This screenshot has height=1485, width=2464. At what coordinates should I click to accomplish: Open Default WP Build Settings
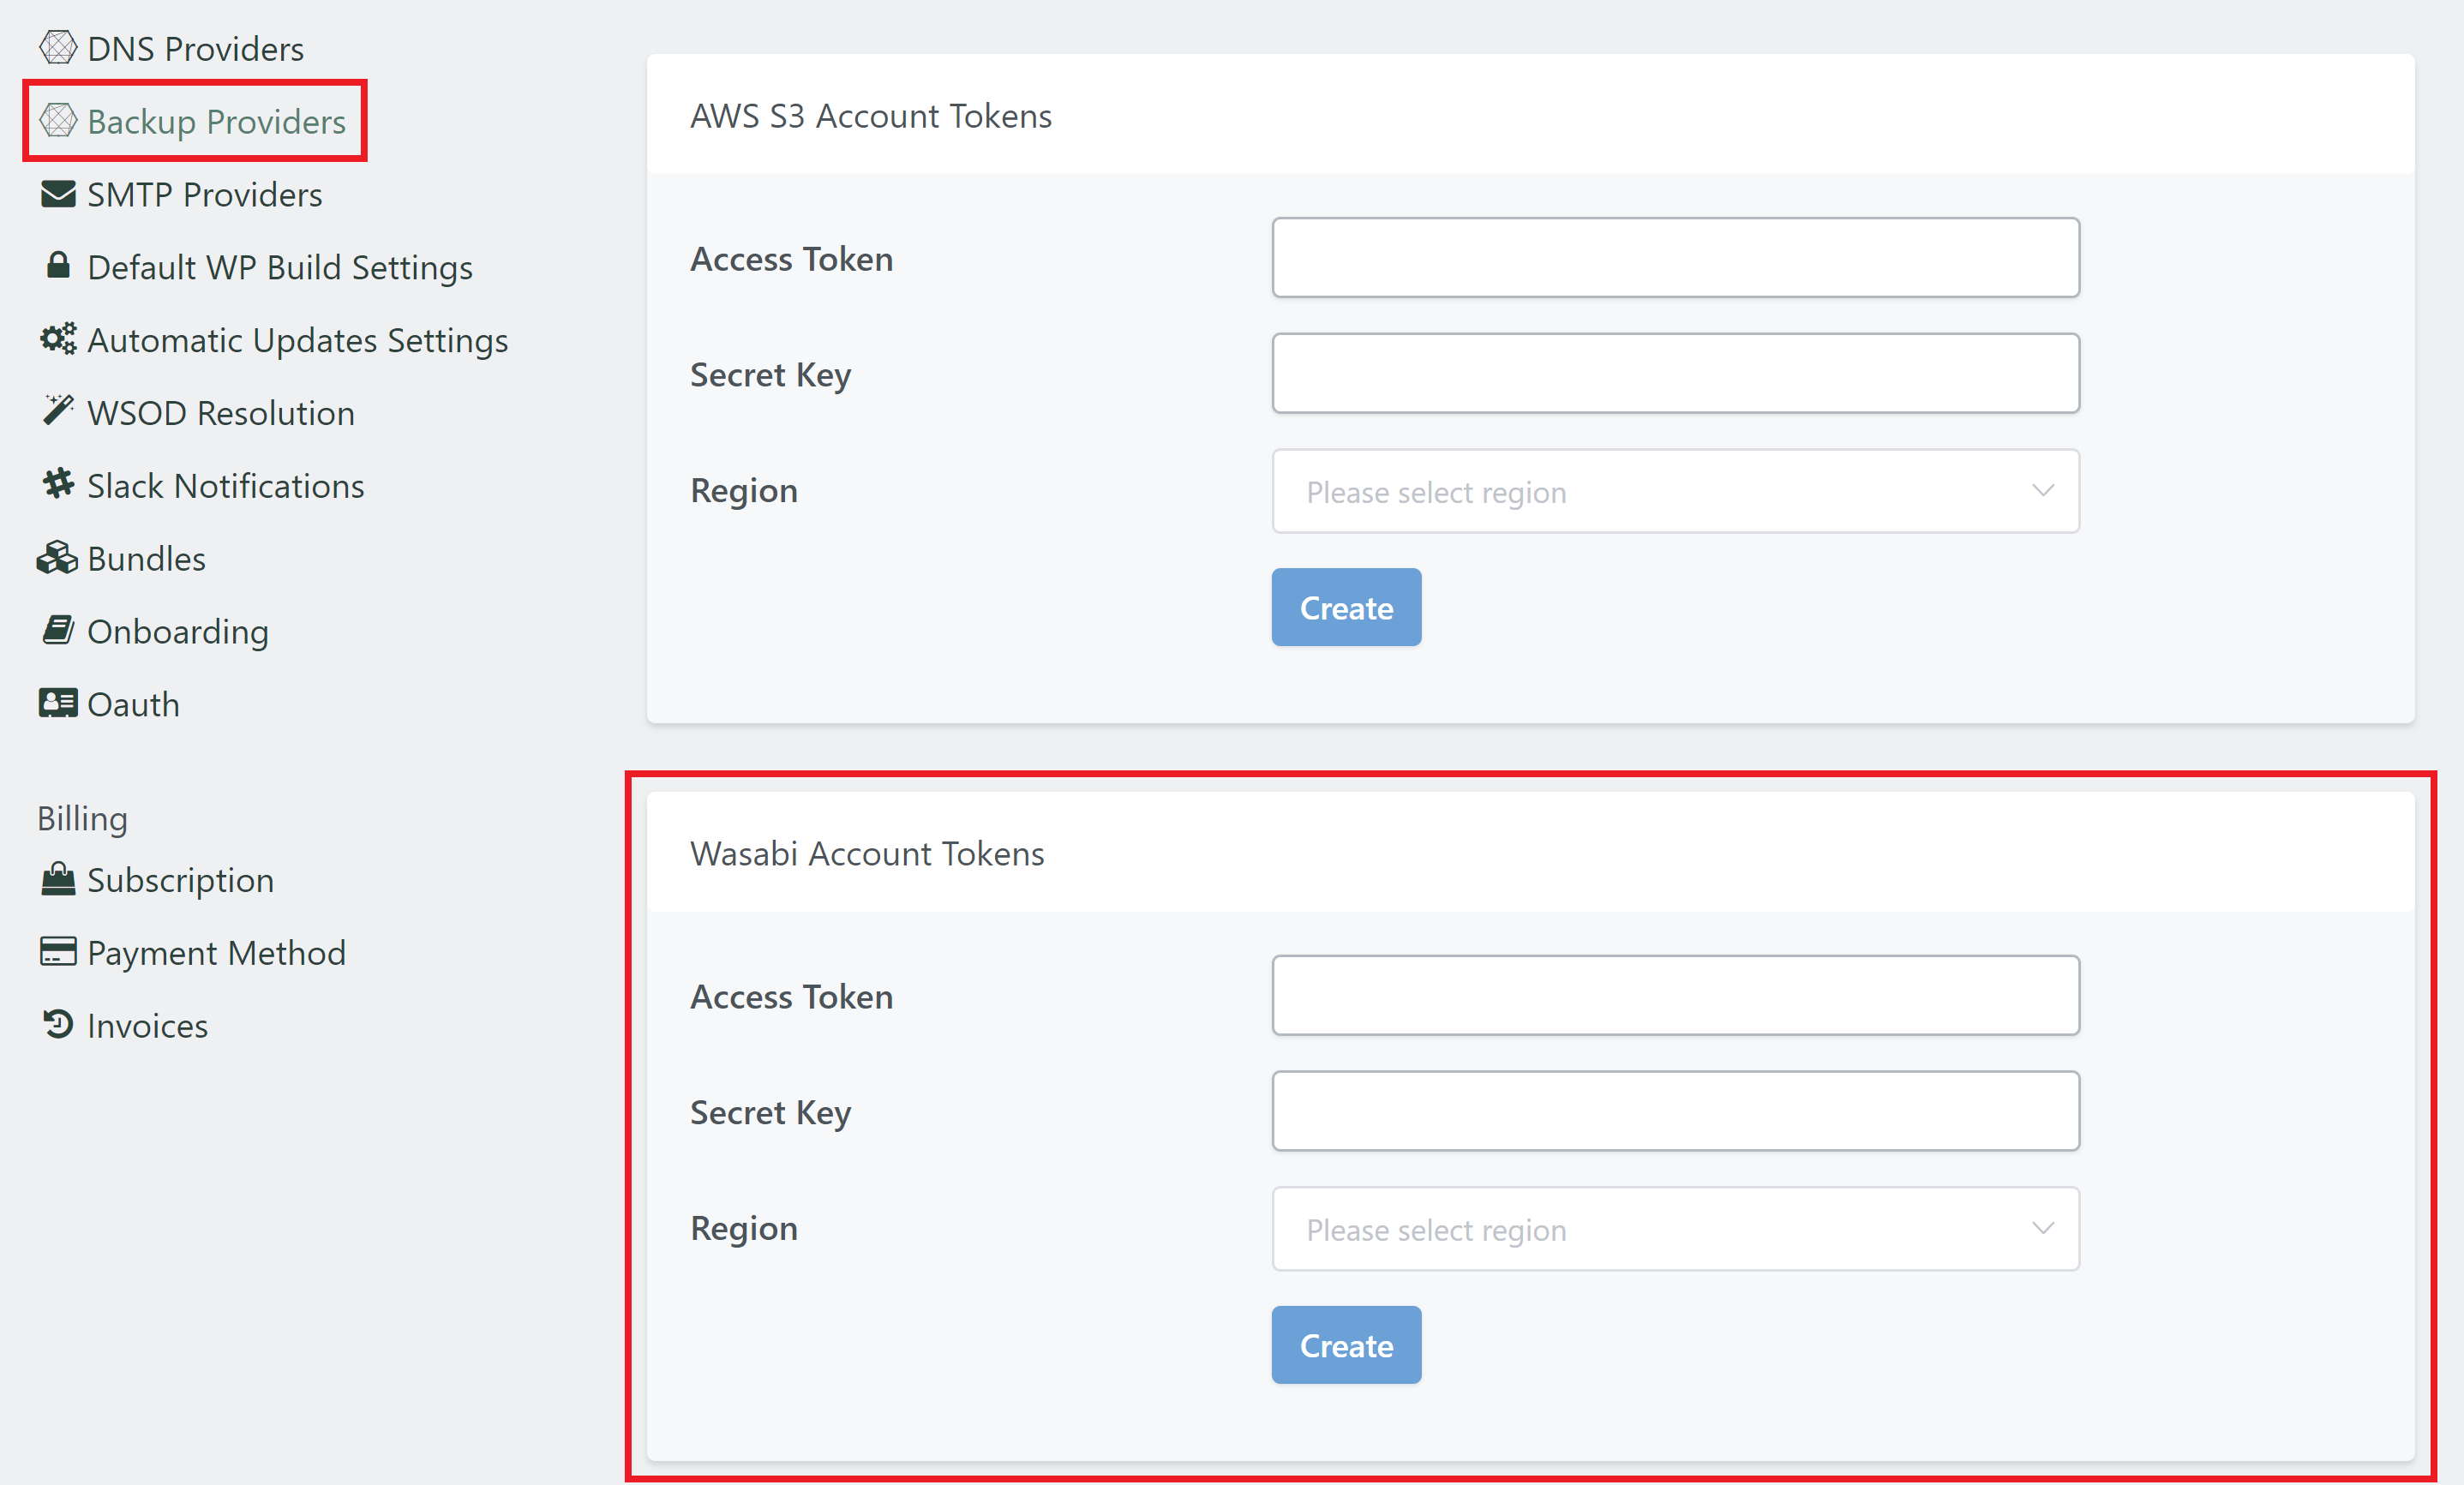[280, 267]
